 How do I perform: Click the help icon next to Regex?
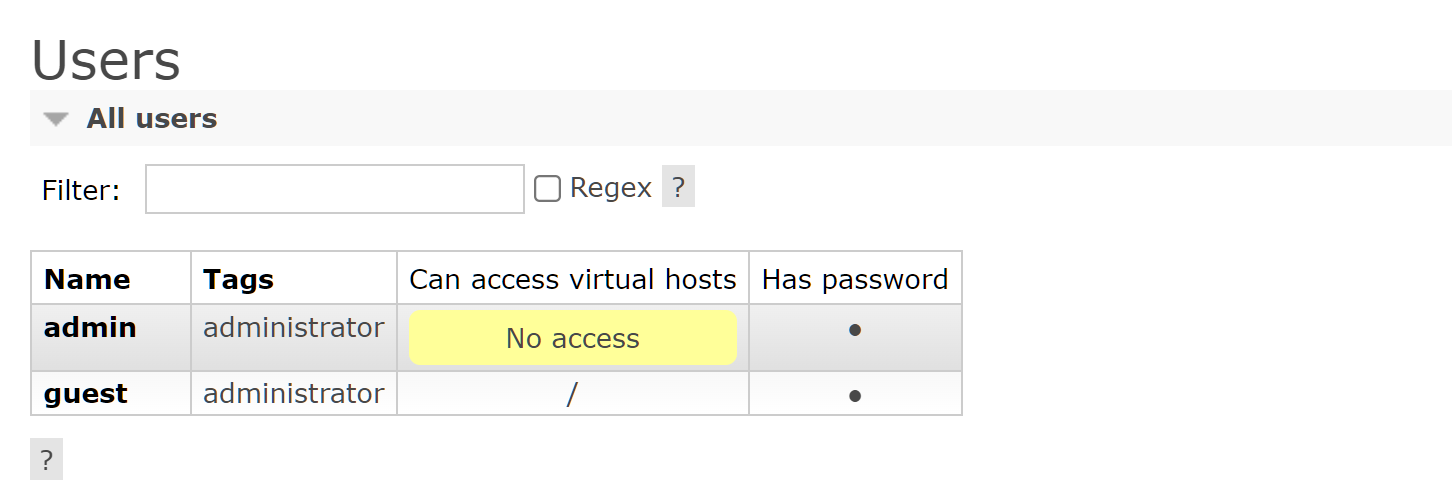(x=678, y=187)
